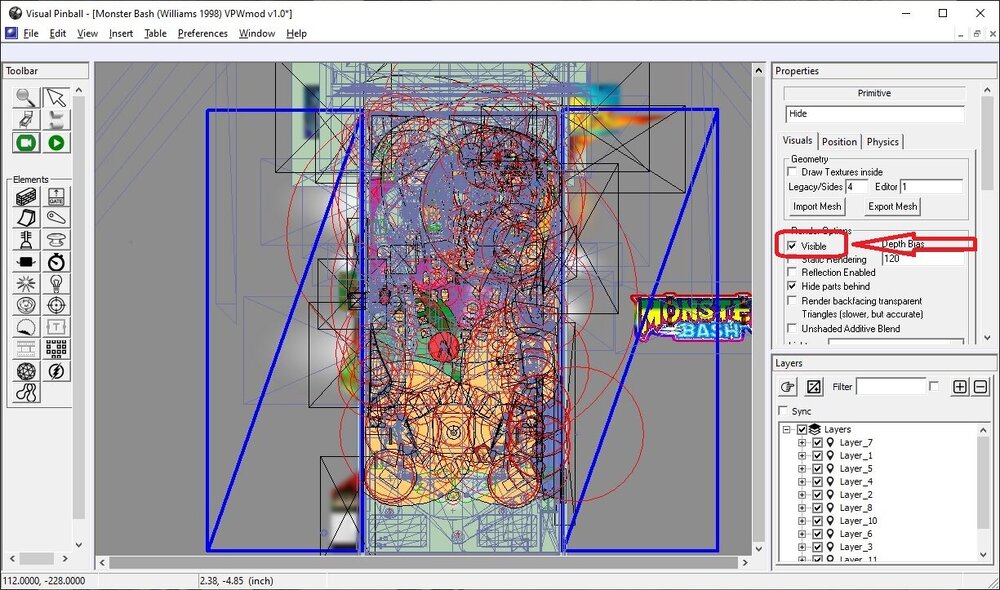Click the primitive name field Hide
Image resolution: width=1000 pixels, height=590 pixels.
click(x=874, y=114)
